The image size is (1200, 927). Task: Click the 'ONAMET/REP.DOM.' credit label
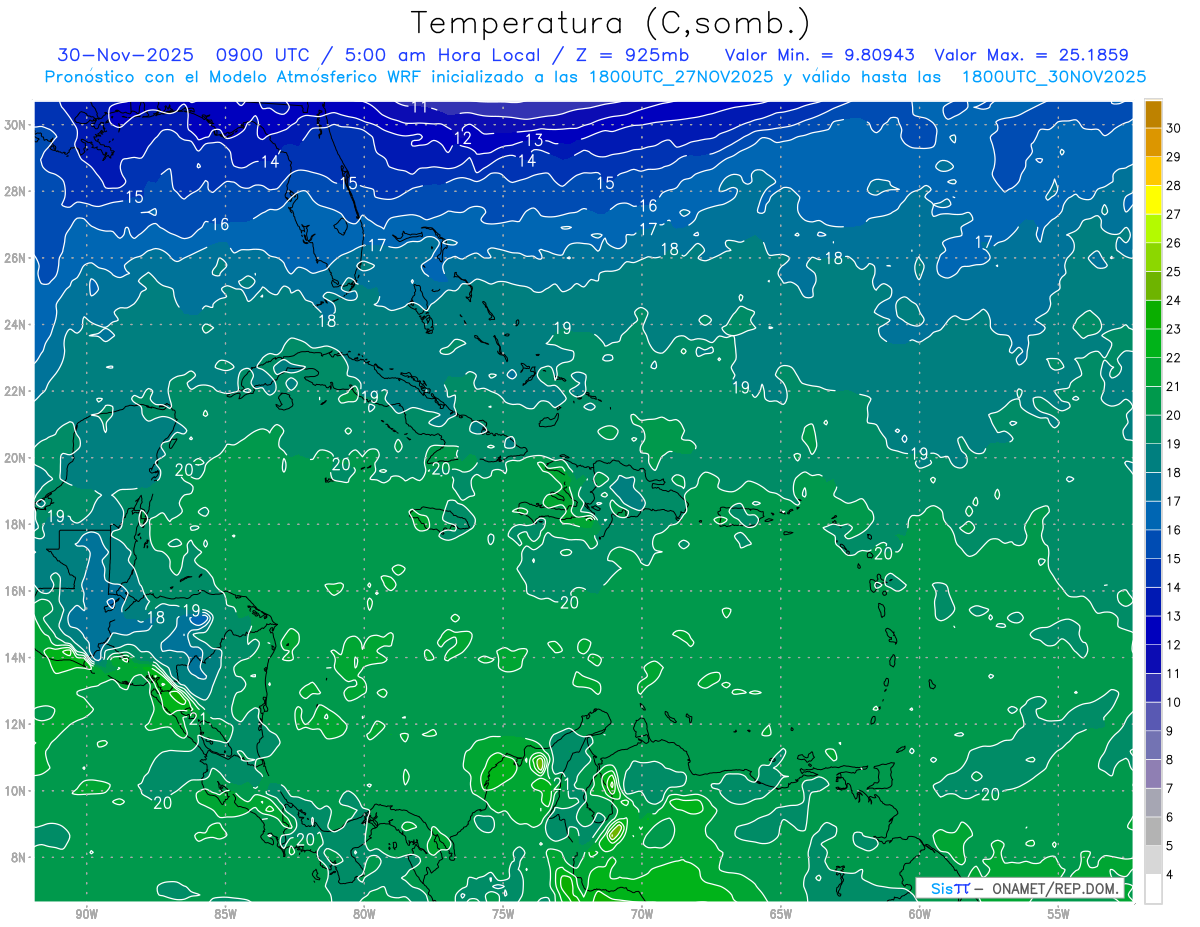pyautogui.click(x=1055, y=889)
